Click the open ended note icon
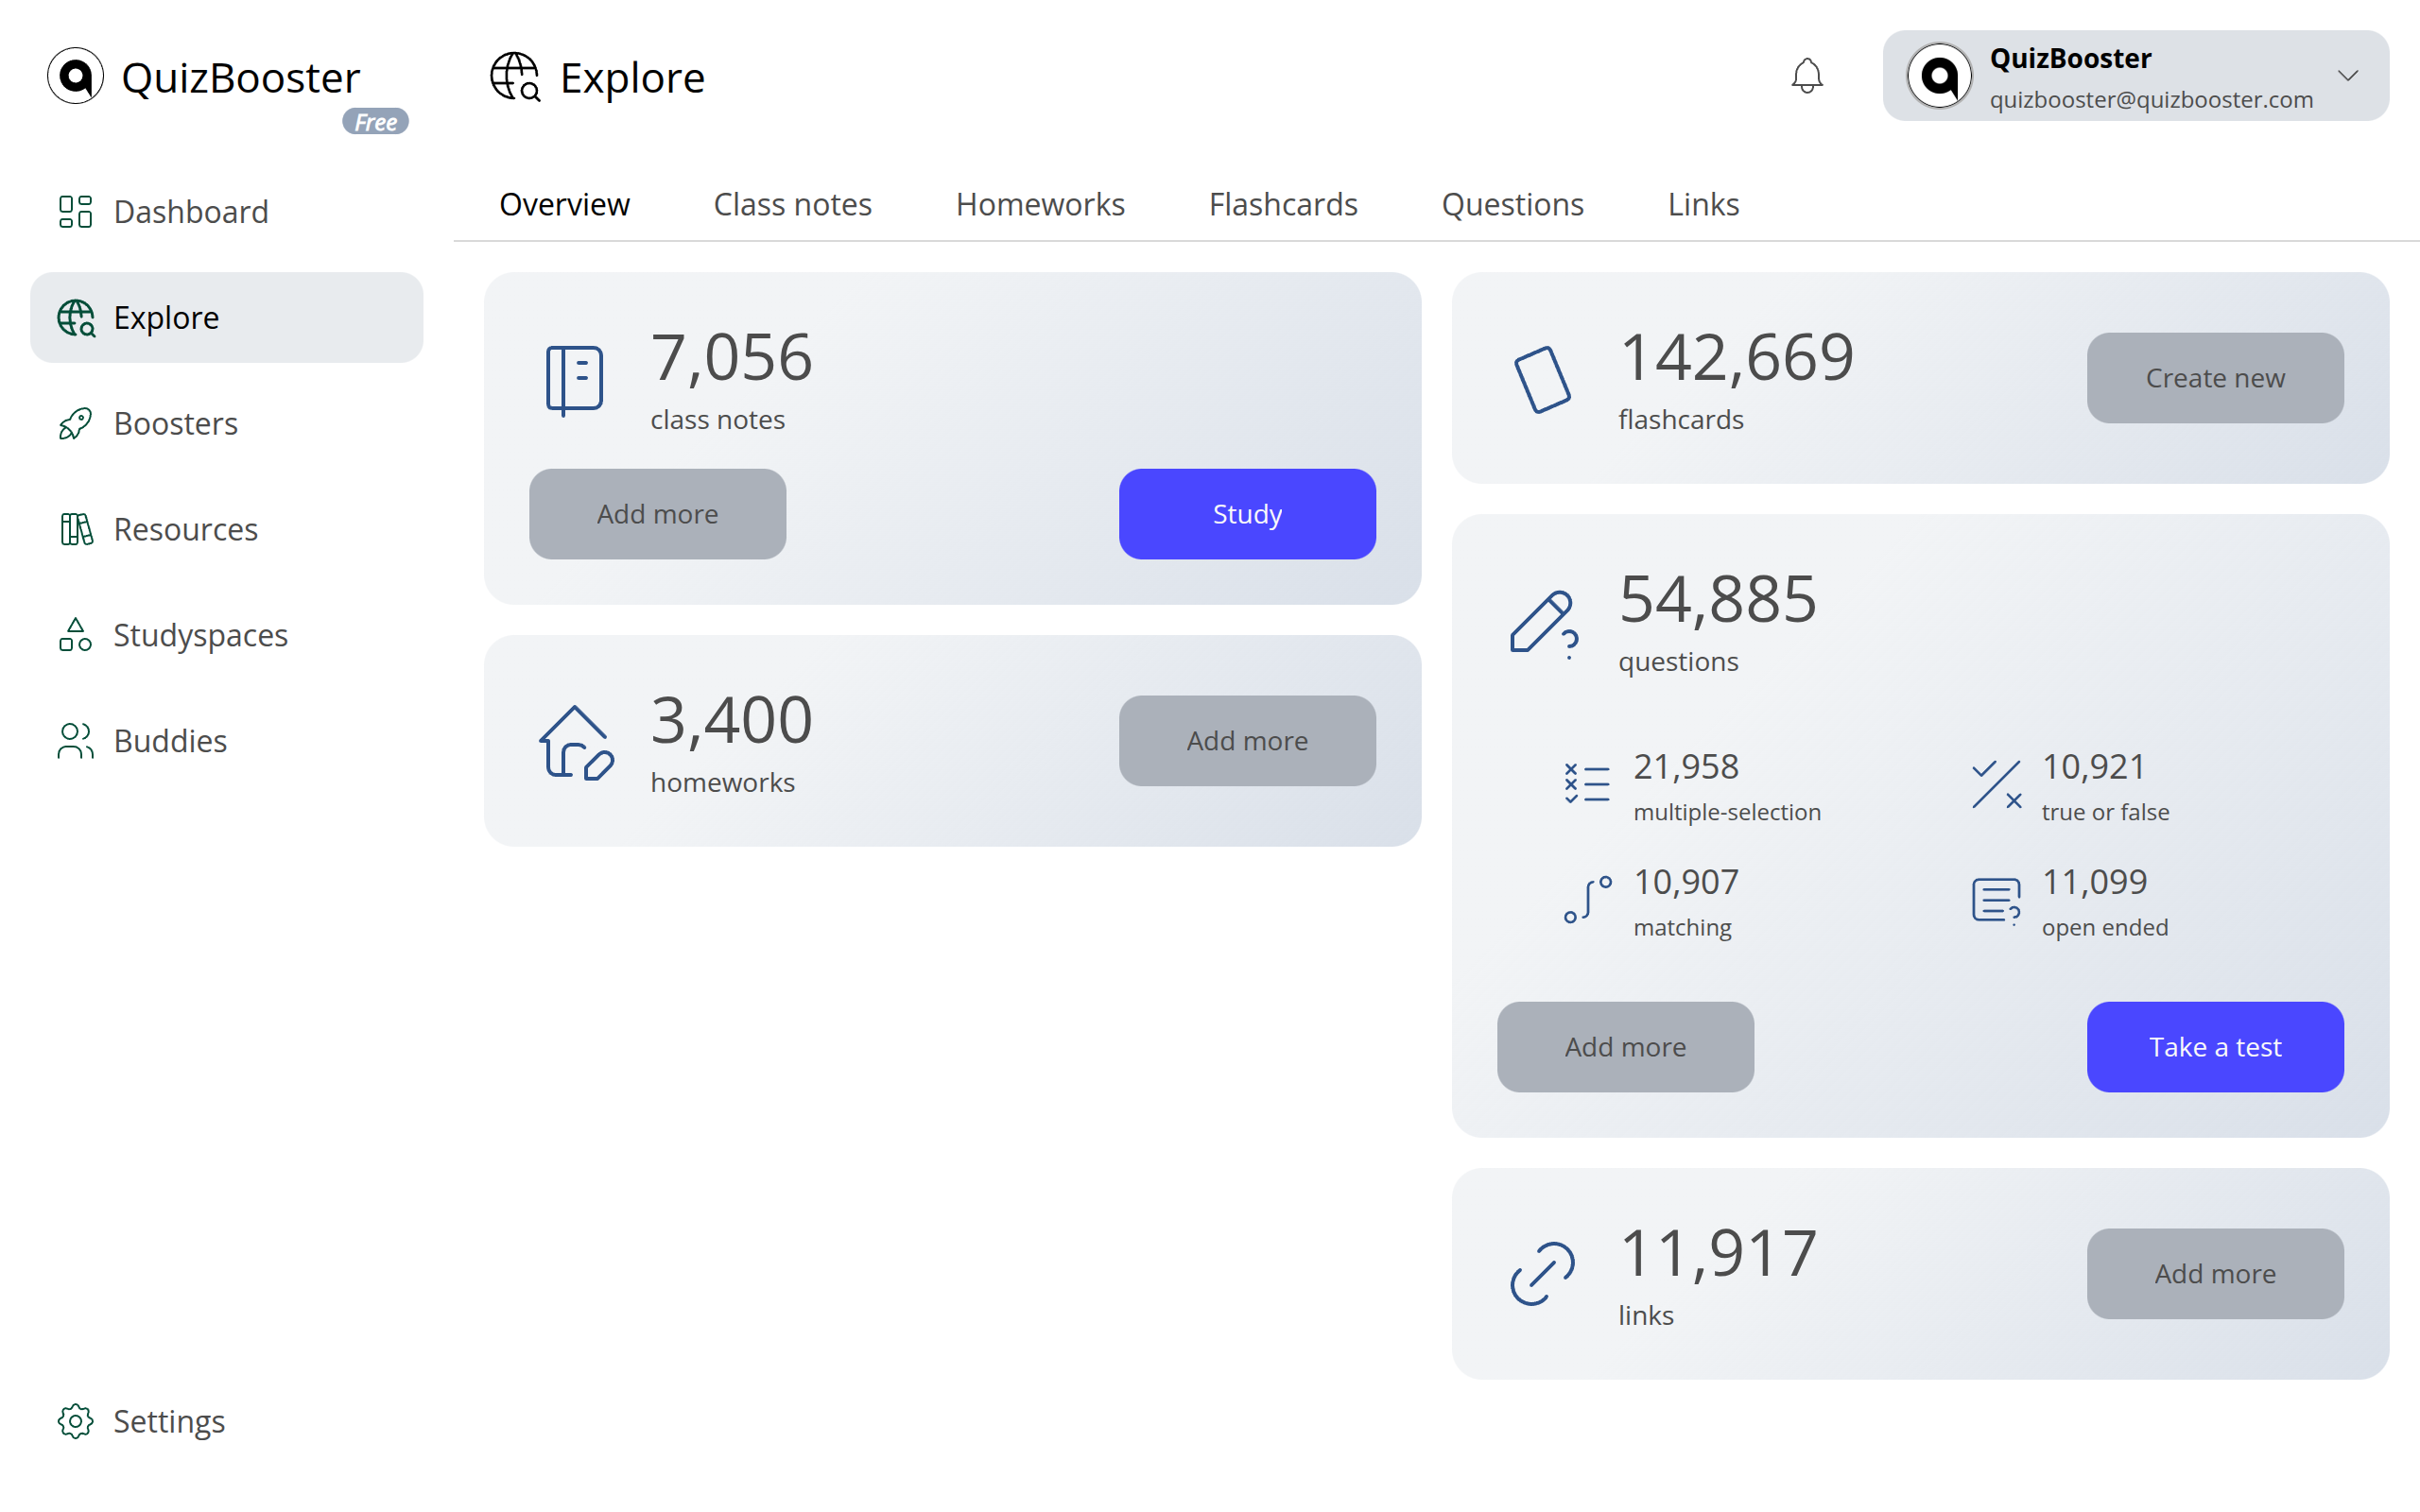Screen dimensions: 2420x1512 coord(1996,900)
